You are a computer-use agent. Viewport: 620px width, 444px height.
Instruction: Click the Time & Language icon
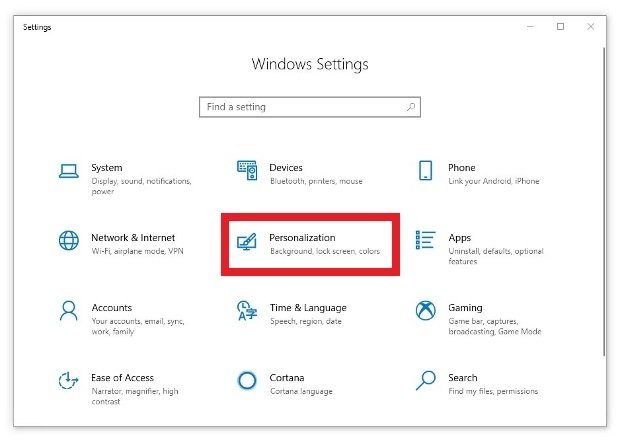pos(247,310)
